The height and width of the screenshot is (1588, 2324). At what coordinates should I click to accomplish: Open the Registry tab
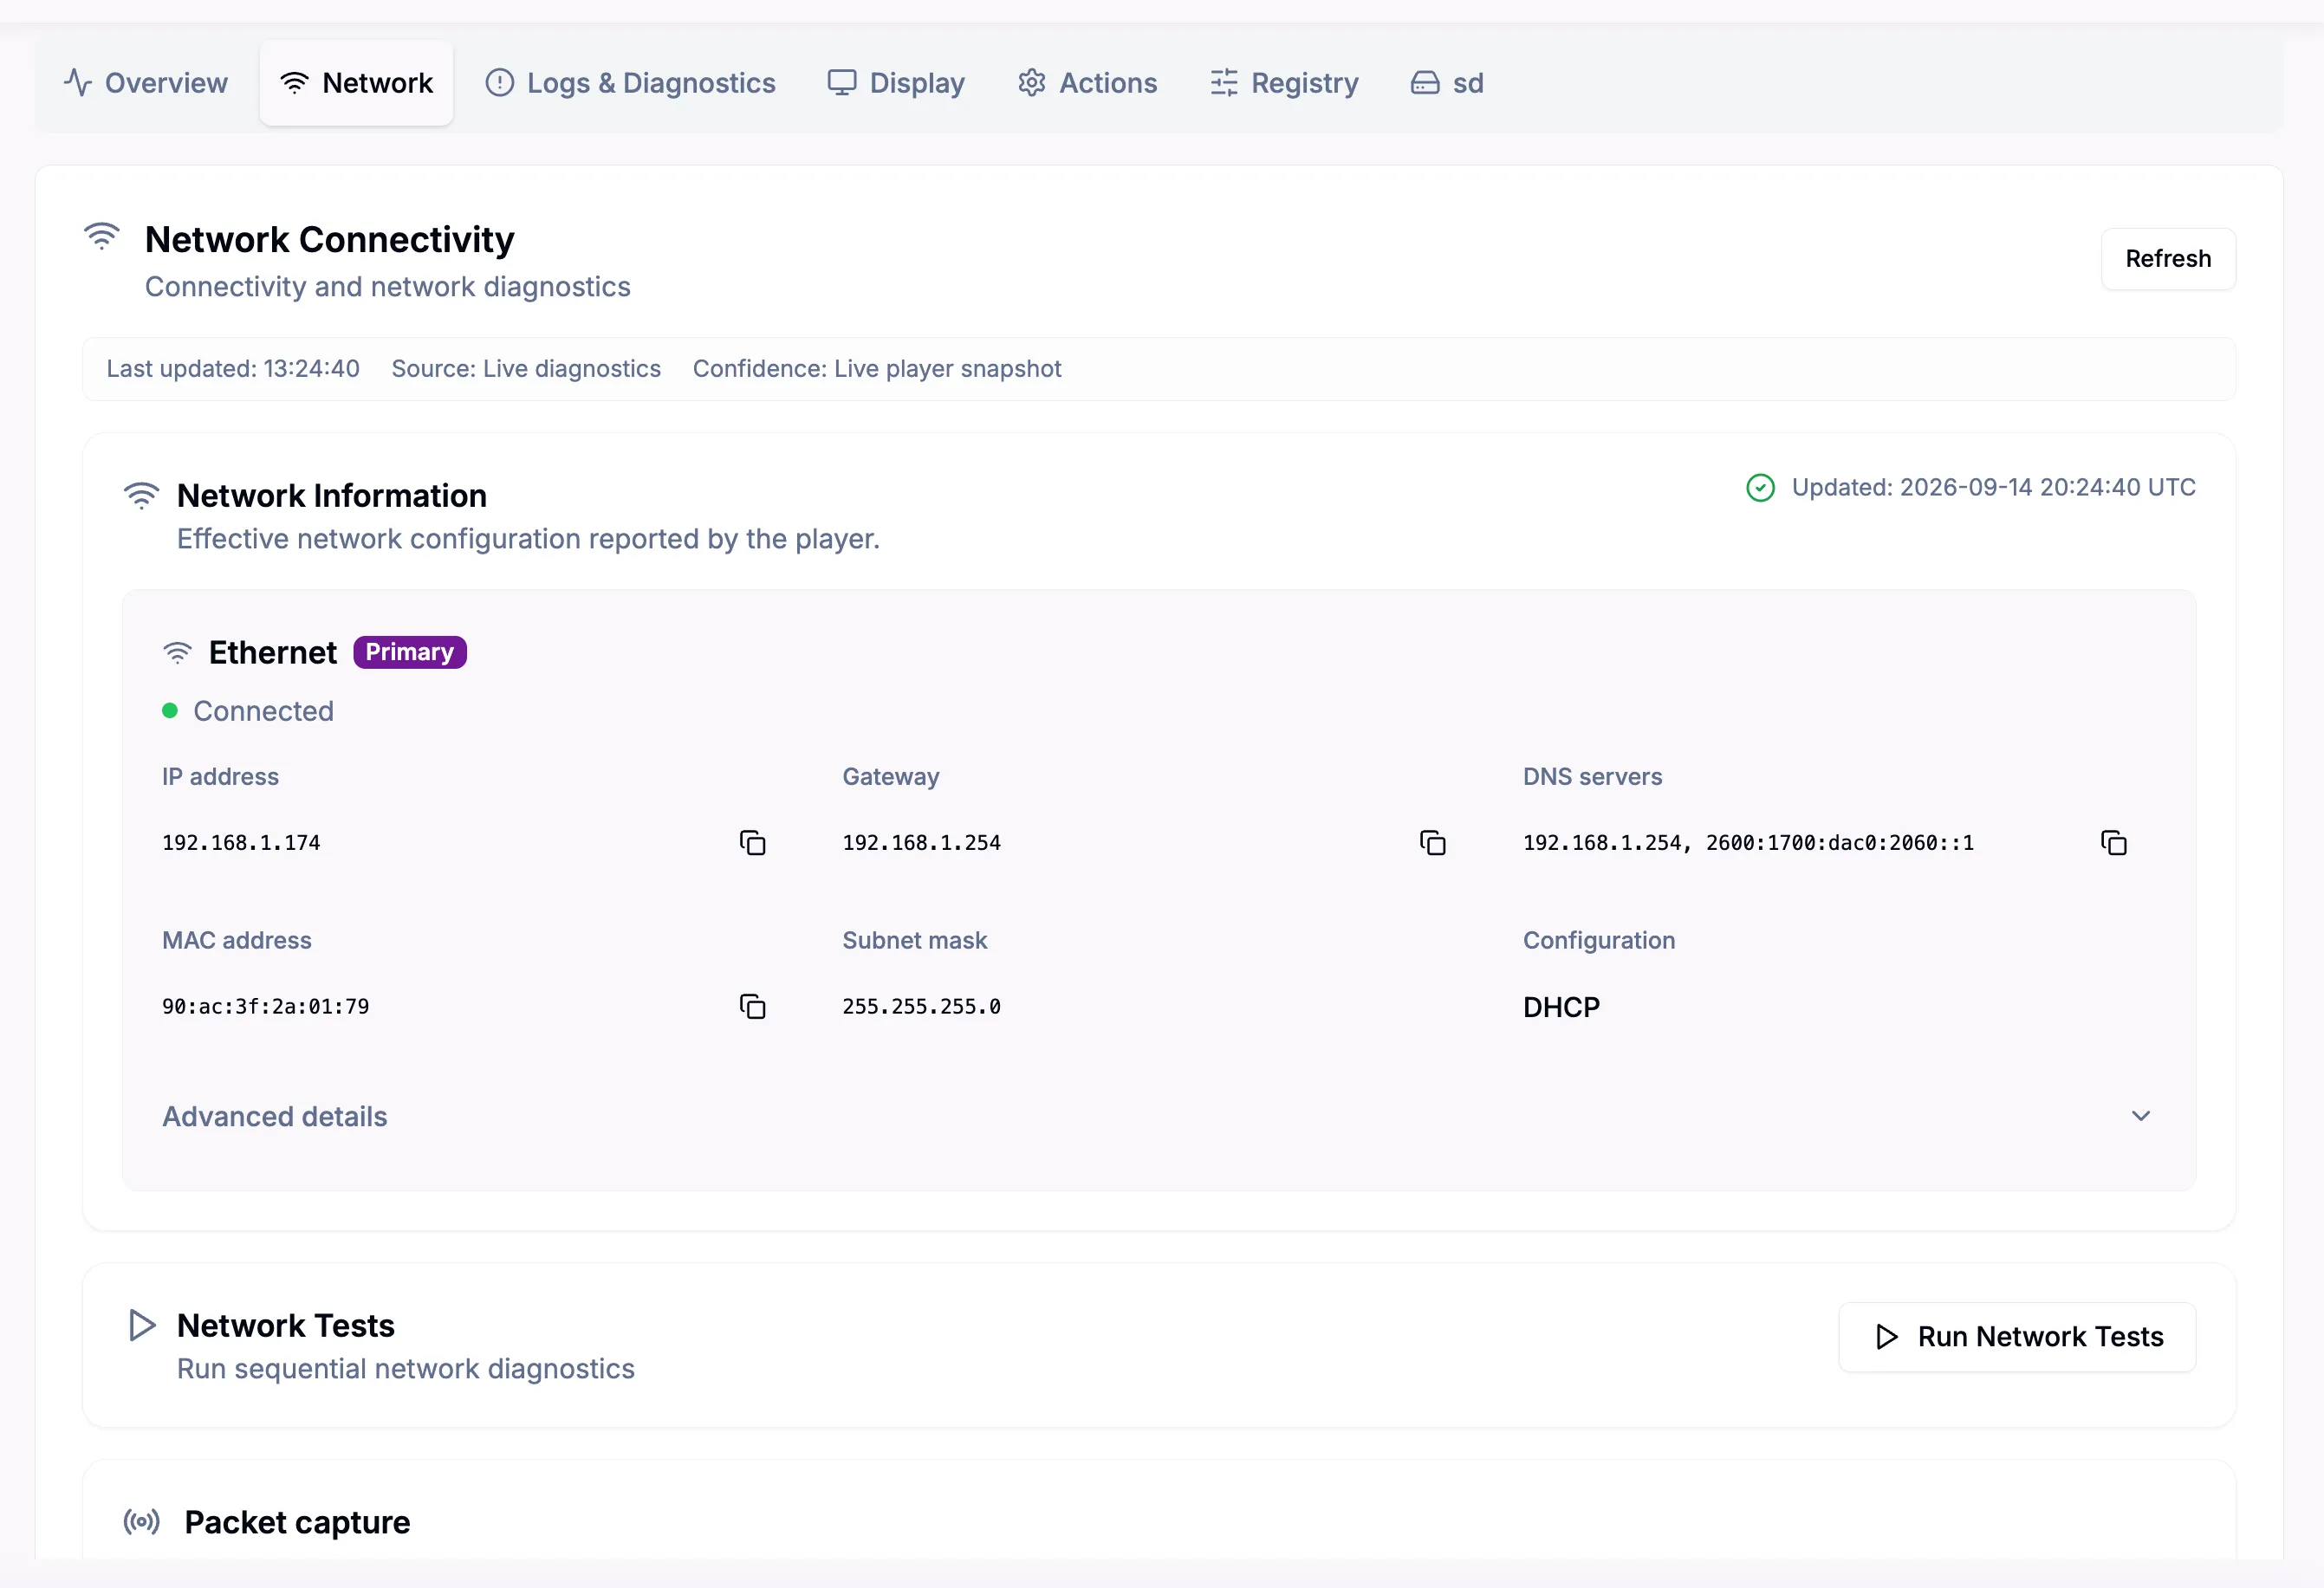point(1285,83)
